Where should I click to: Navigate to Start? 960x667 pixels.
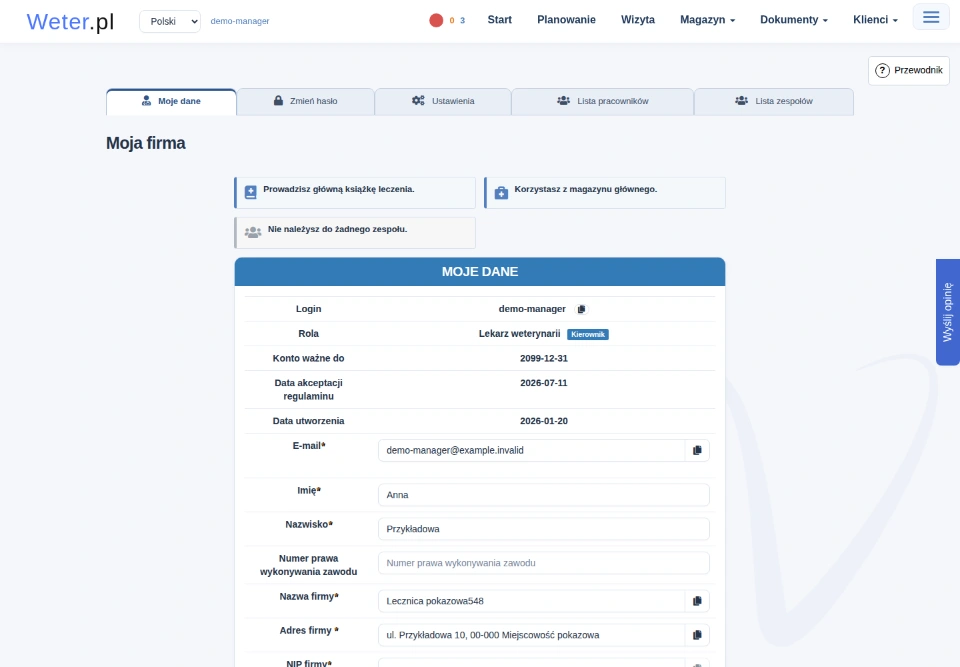tap(500, 20)
